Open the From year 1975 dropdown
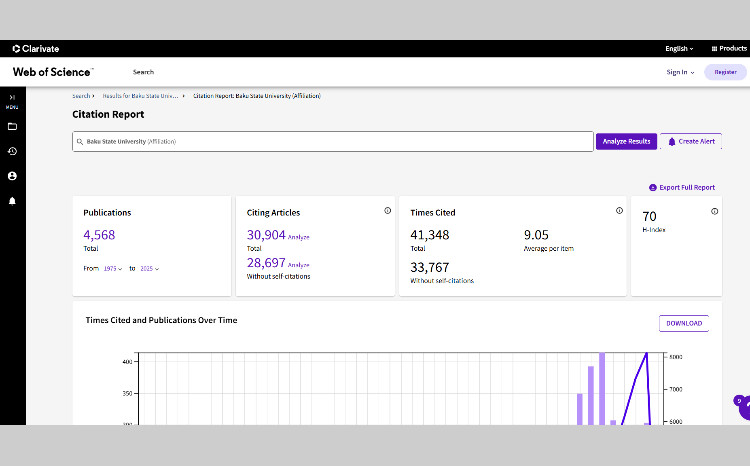Image resolution: width=750 pixels, height=466 pixels. click(113, 269)
